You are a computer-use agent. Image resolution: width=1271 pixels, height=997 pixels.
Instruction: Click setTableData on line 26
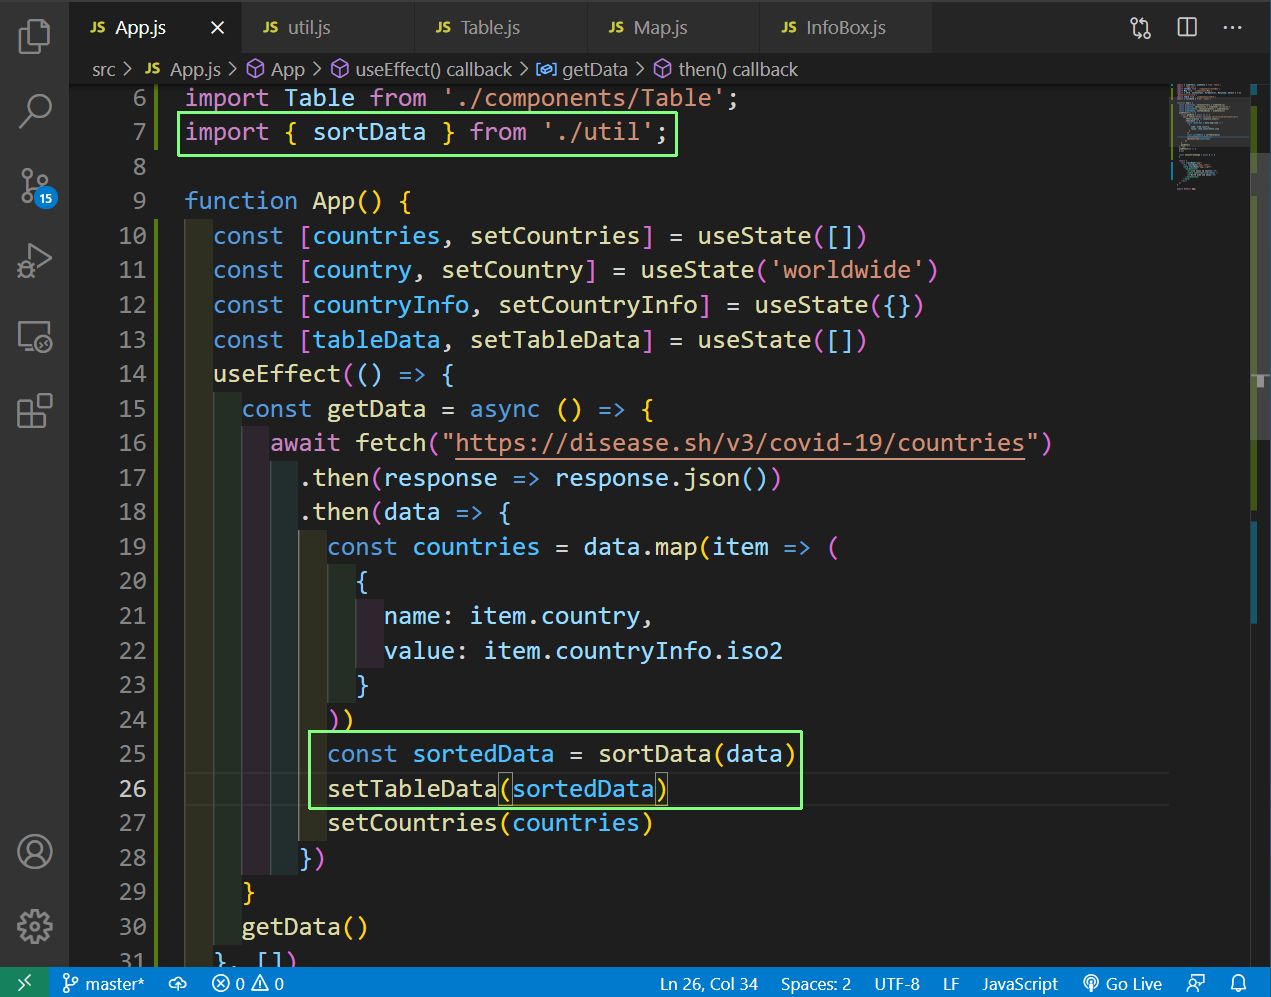[x=412, y=789]
